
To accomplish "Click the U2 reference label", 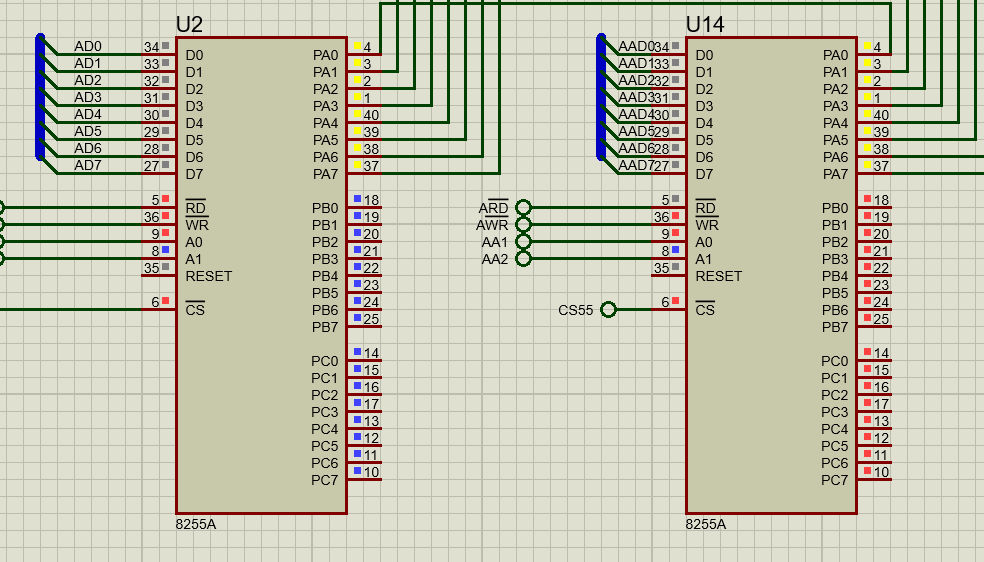I will tap(189, 24).
